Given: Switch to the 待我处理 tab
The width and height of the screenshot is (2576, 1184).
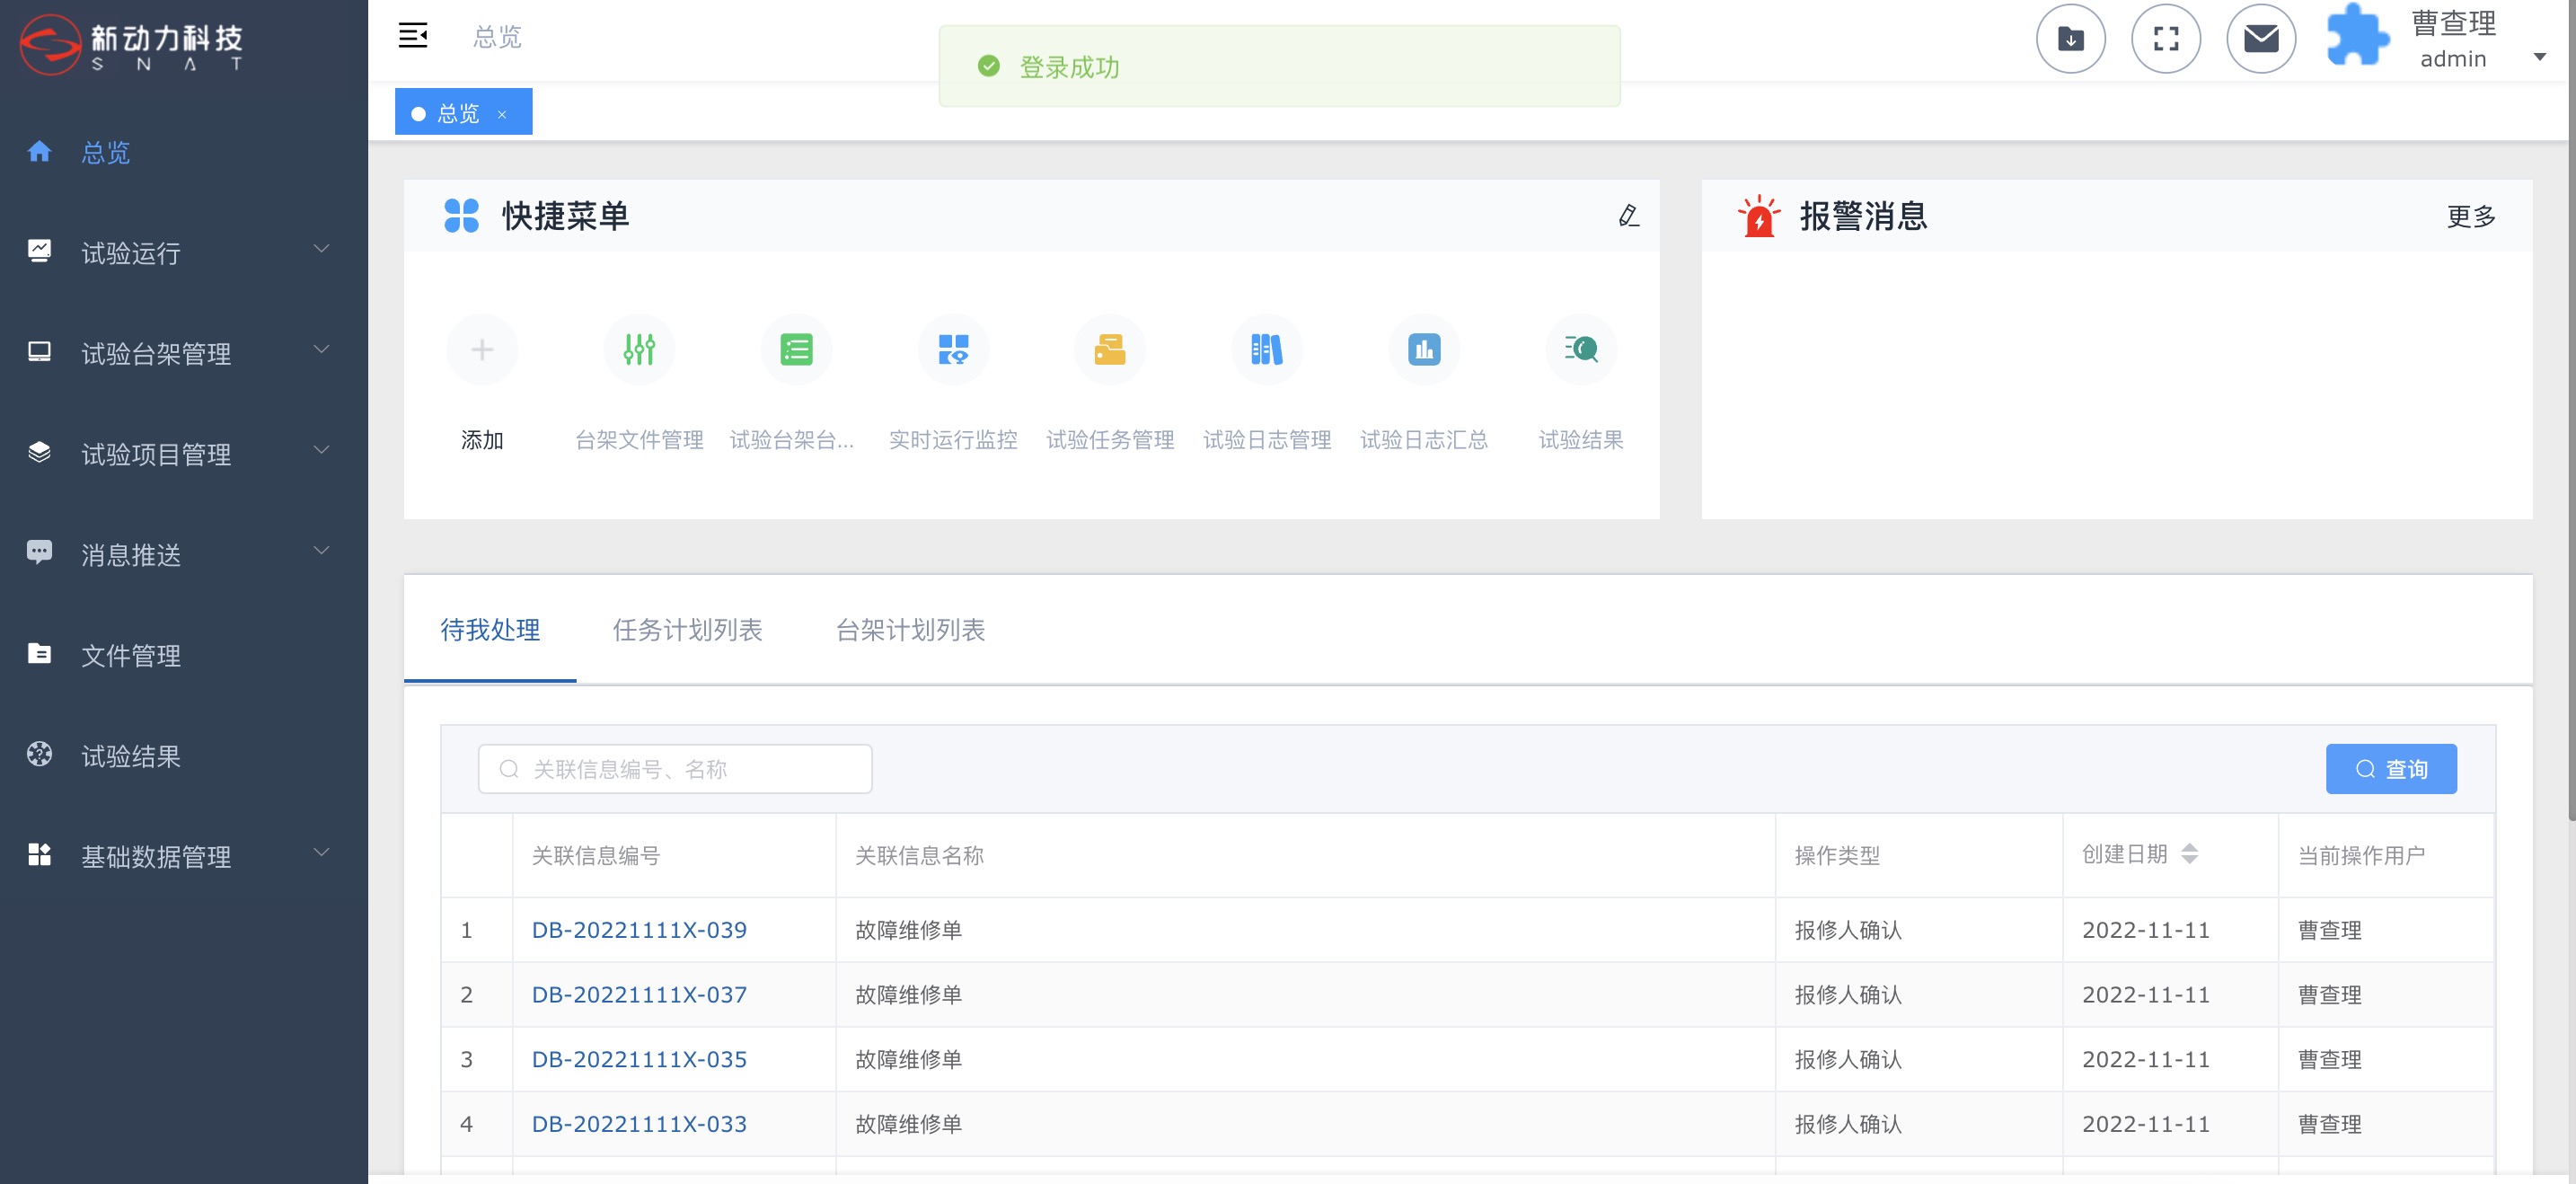Looking at the screenshot, I should point(490,630).
